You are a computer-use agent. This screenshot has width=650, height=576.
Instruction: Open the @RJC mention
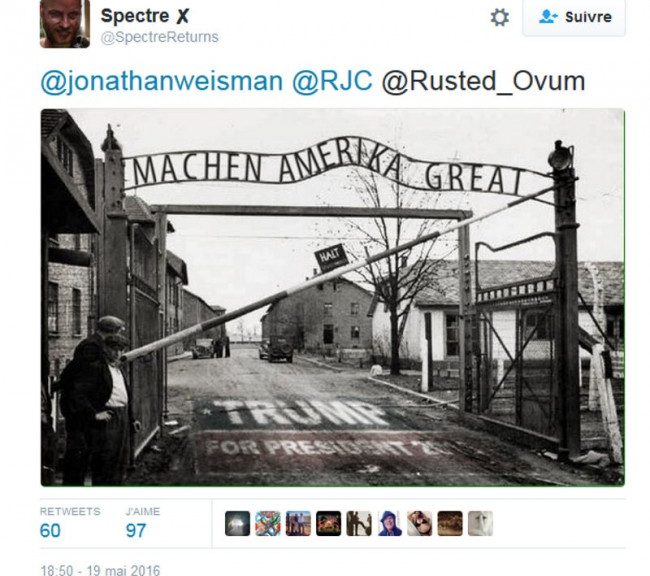pos(332,81)
